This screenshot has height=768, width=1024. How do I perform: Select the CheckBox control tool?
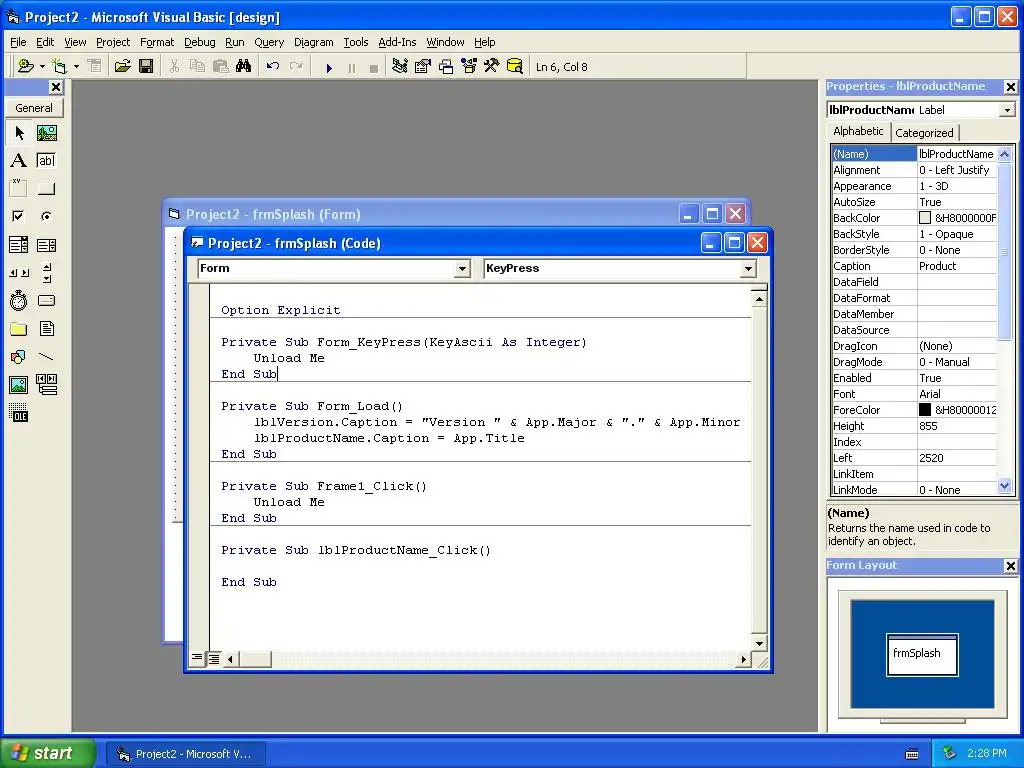click(19, 216)
